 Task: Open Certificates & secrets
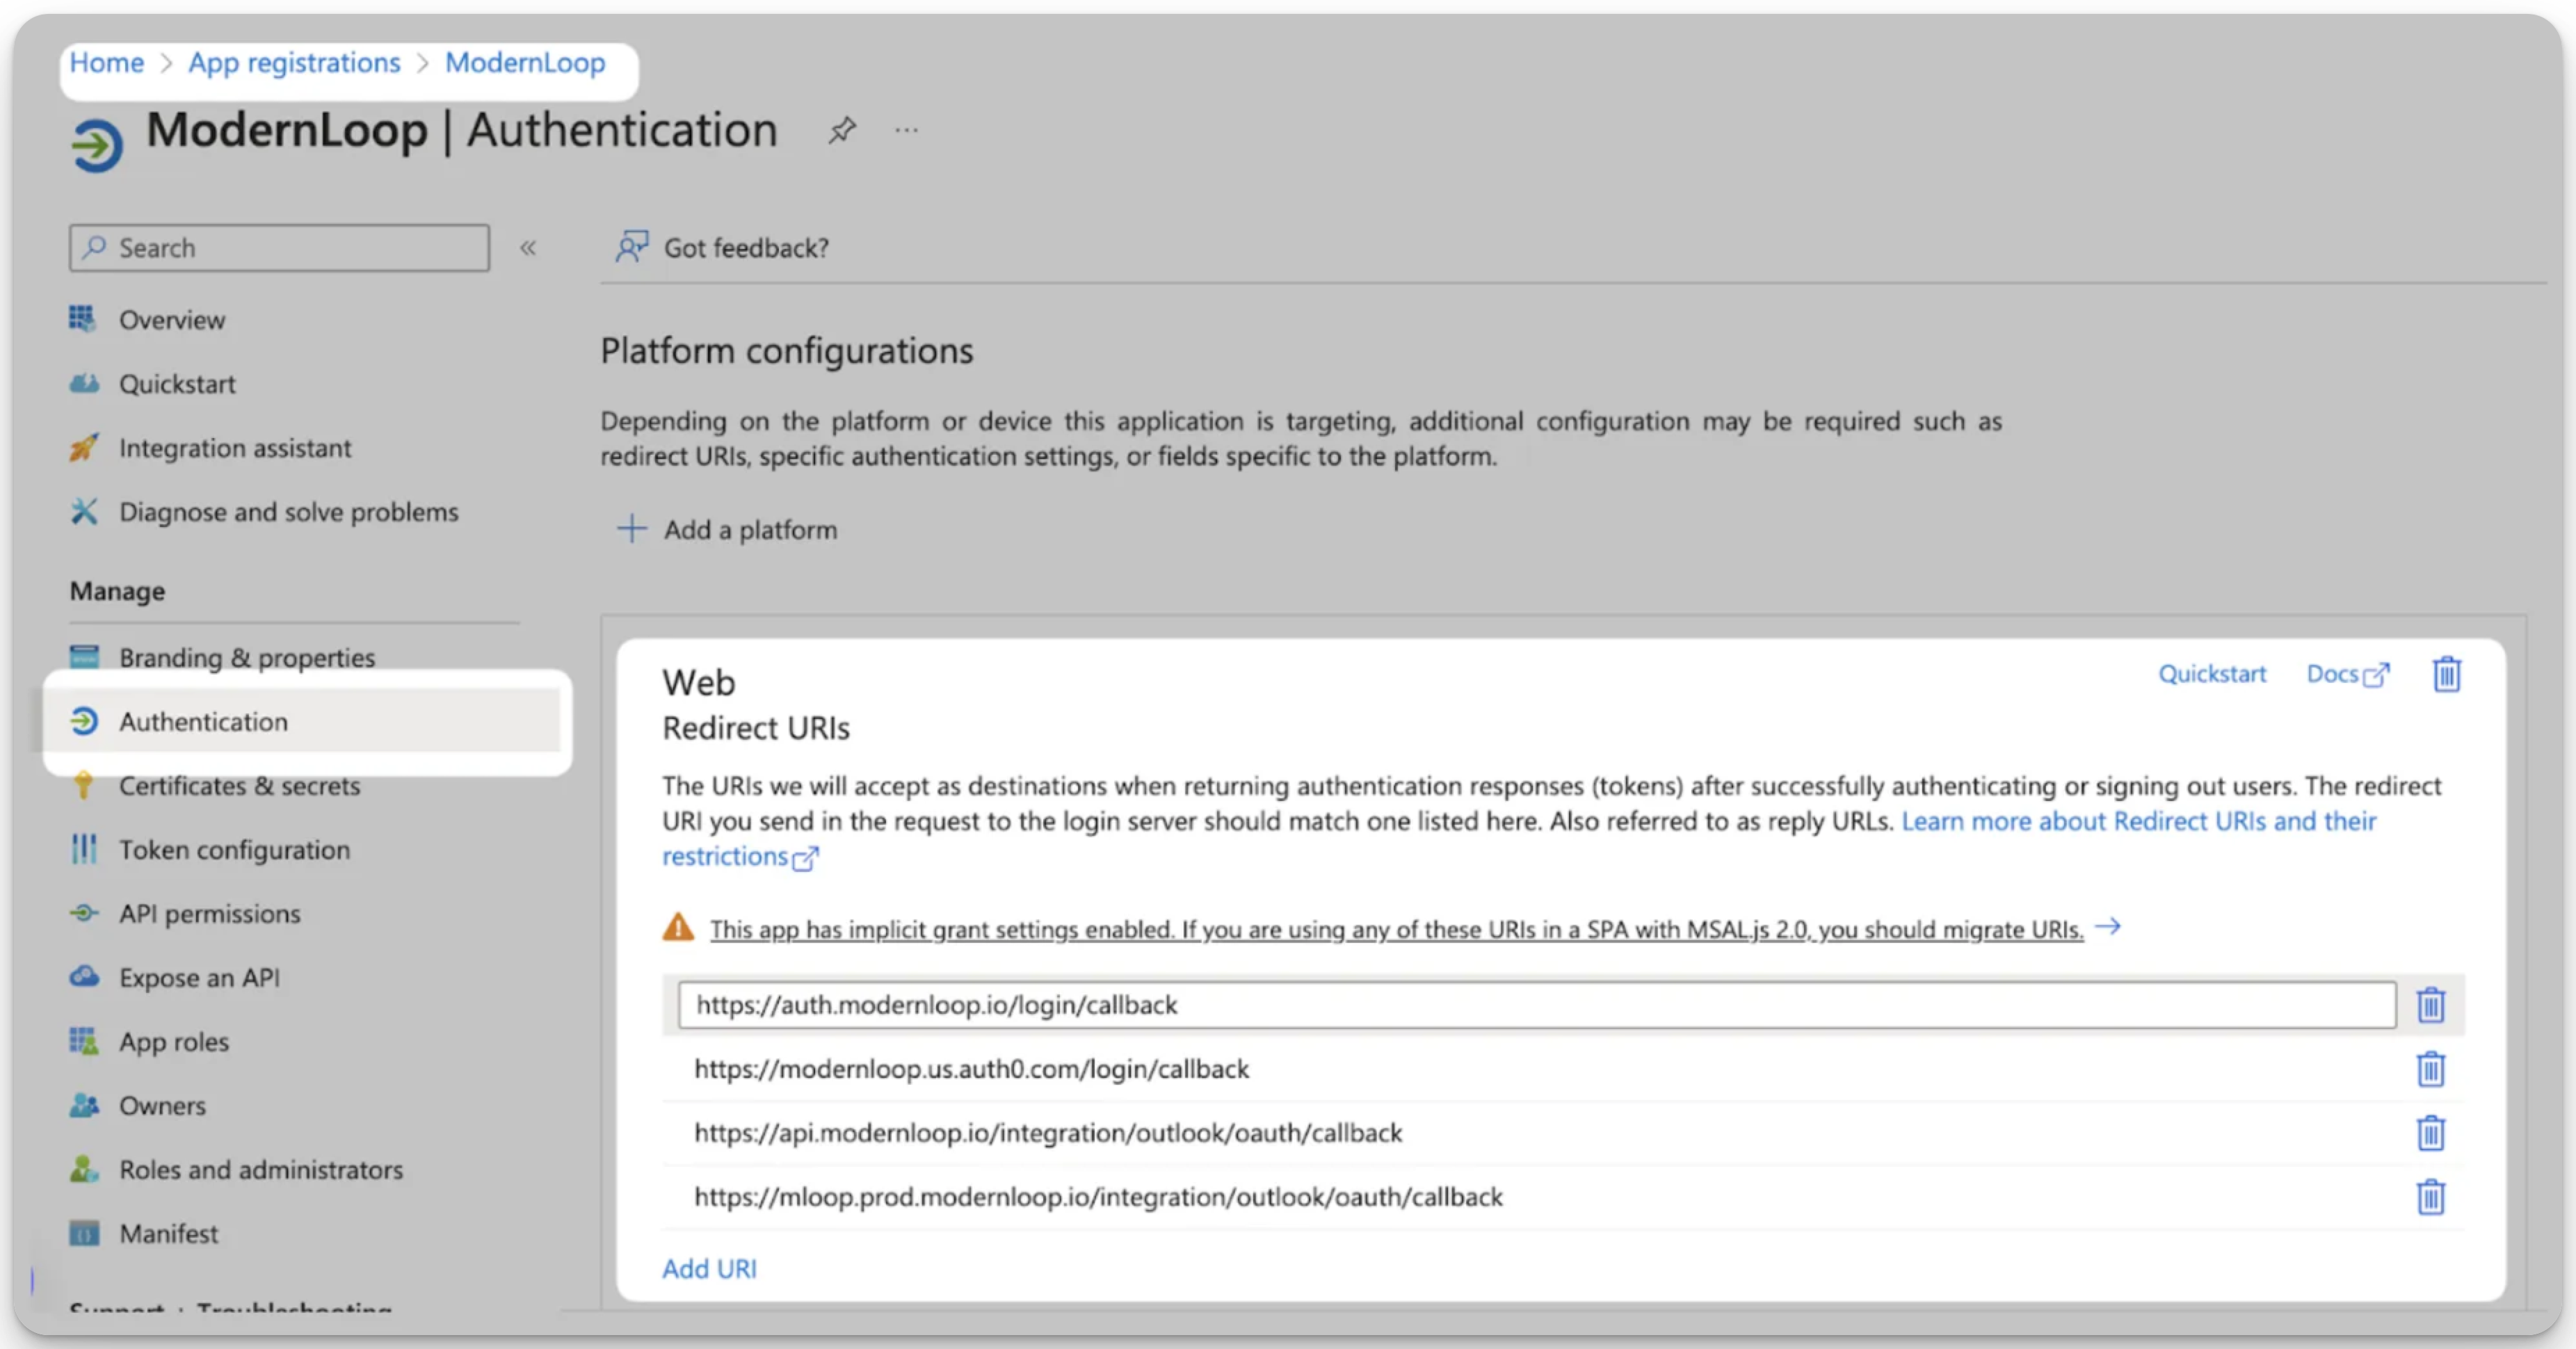click(239, 786)
